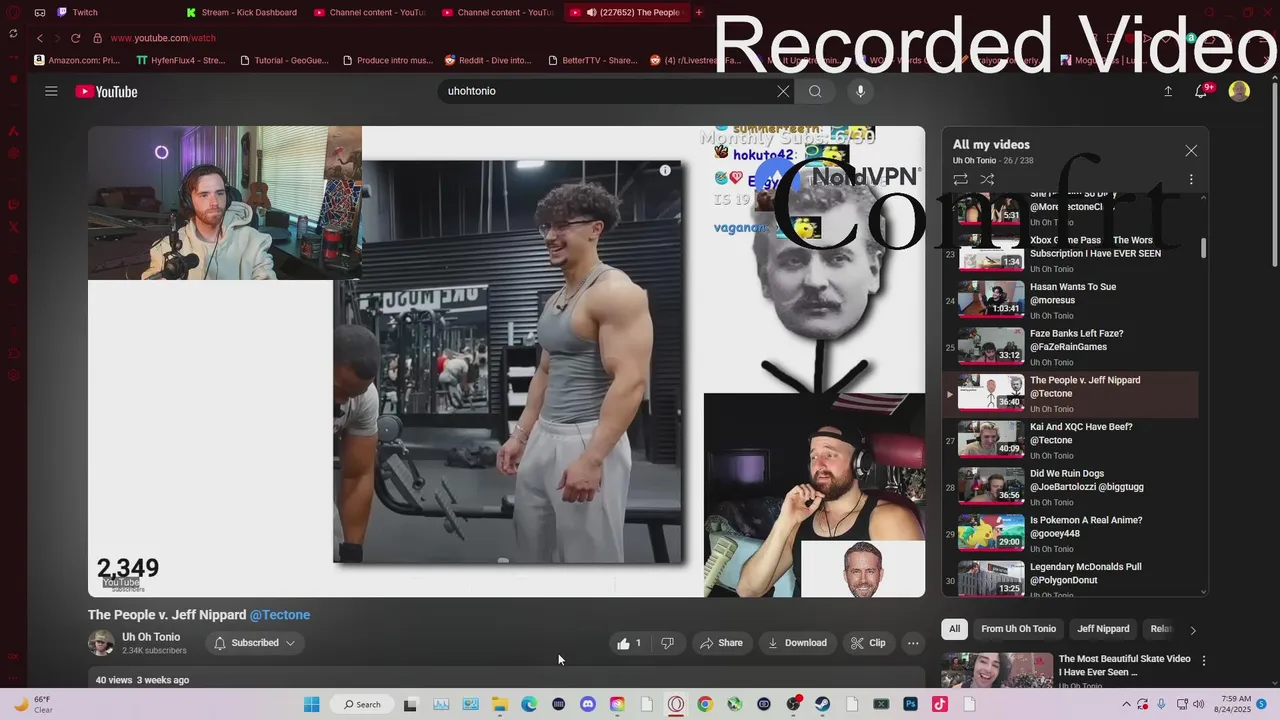Open YouTube notifications bell
The image size is (1280, 720).
[1202, 91]
